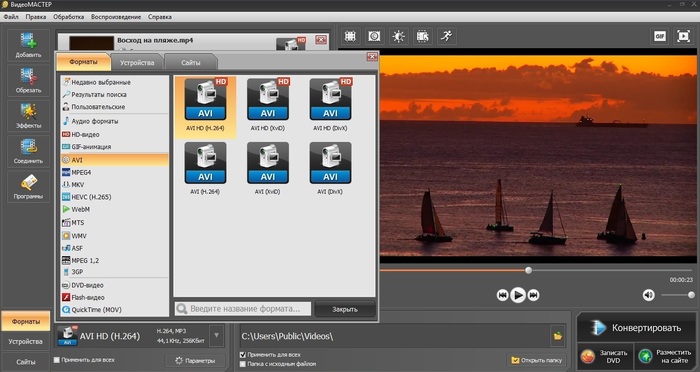The width and height of the screenshot is (700, 372).
Task: Click the film-strip edit icon above the preview
Action: pos(422,36)
